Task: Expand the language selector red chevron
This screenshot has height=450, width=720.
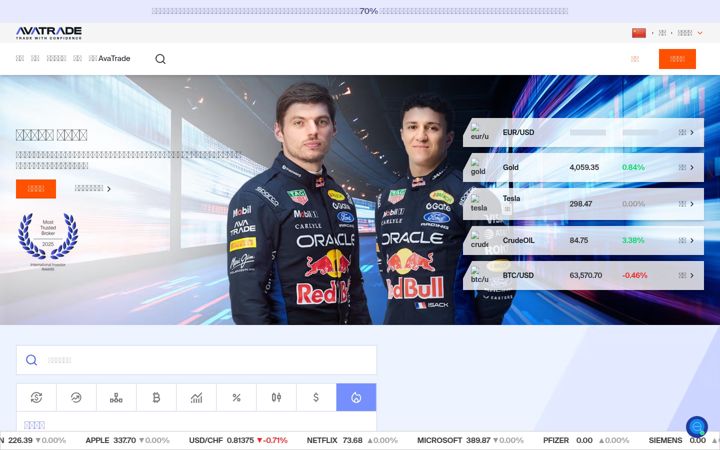Action: [700, 33]
